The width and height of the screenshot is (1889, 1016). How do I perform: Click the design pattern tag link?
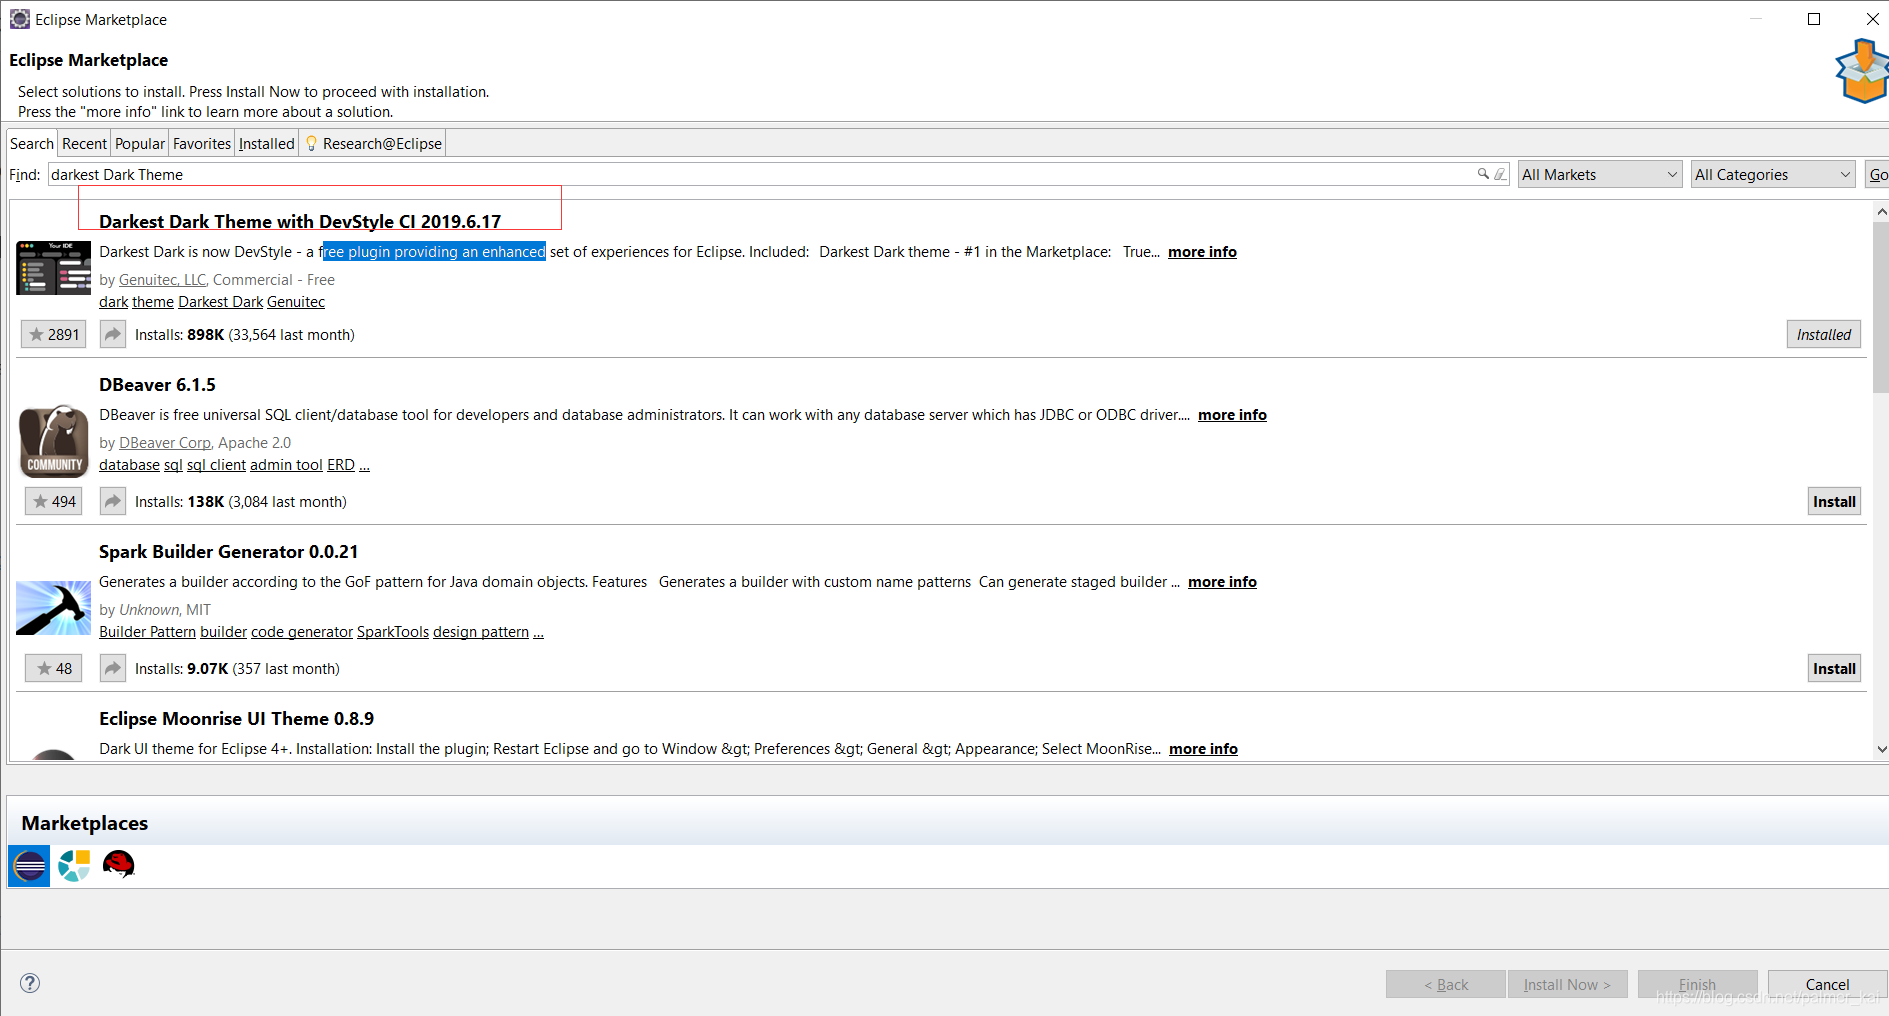[481, 632]
